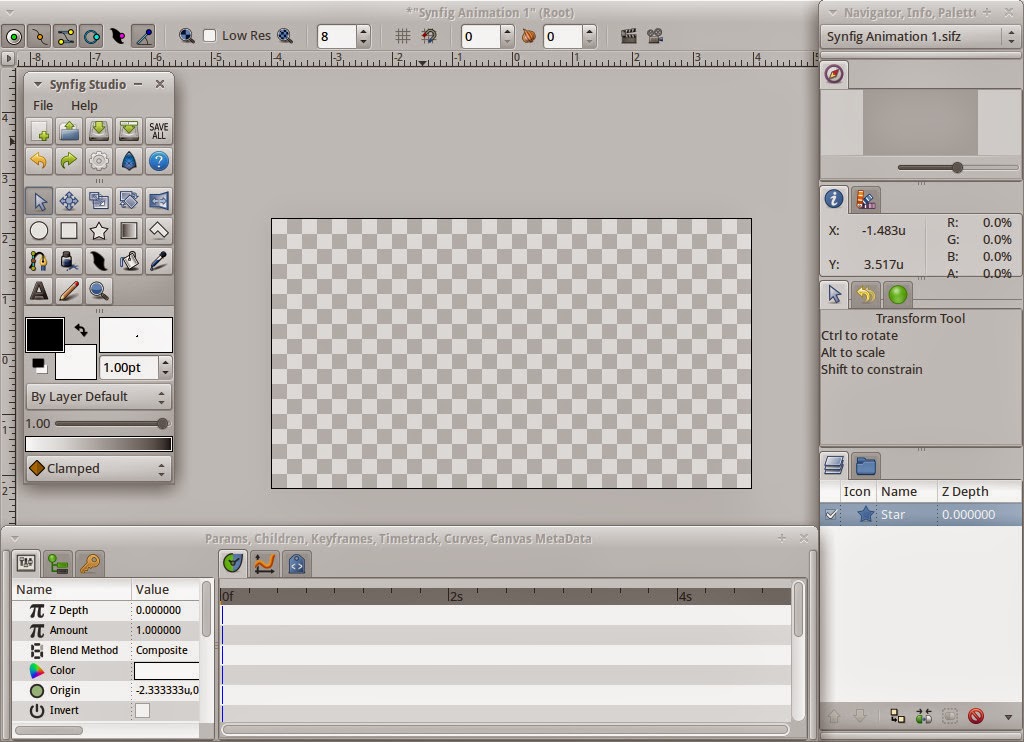
Task: Select the Text tool
Action: [x=39, y=291]
